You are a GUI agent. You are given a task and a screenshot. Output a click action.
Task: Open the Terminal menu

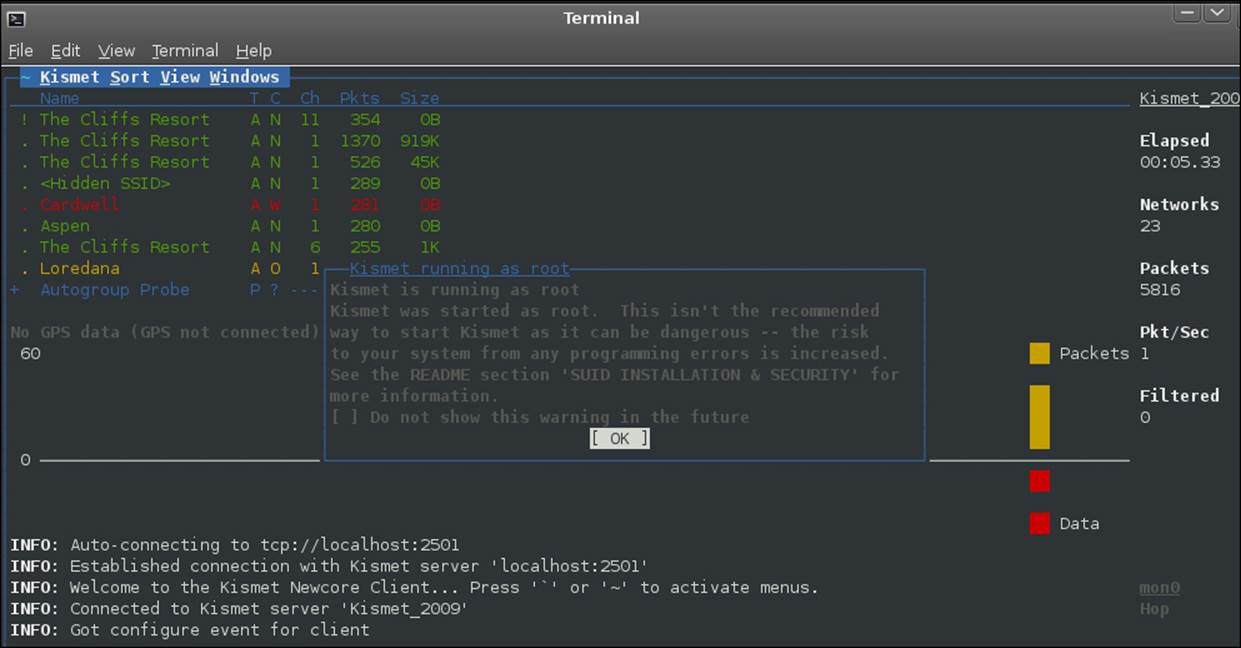(185, 50)
